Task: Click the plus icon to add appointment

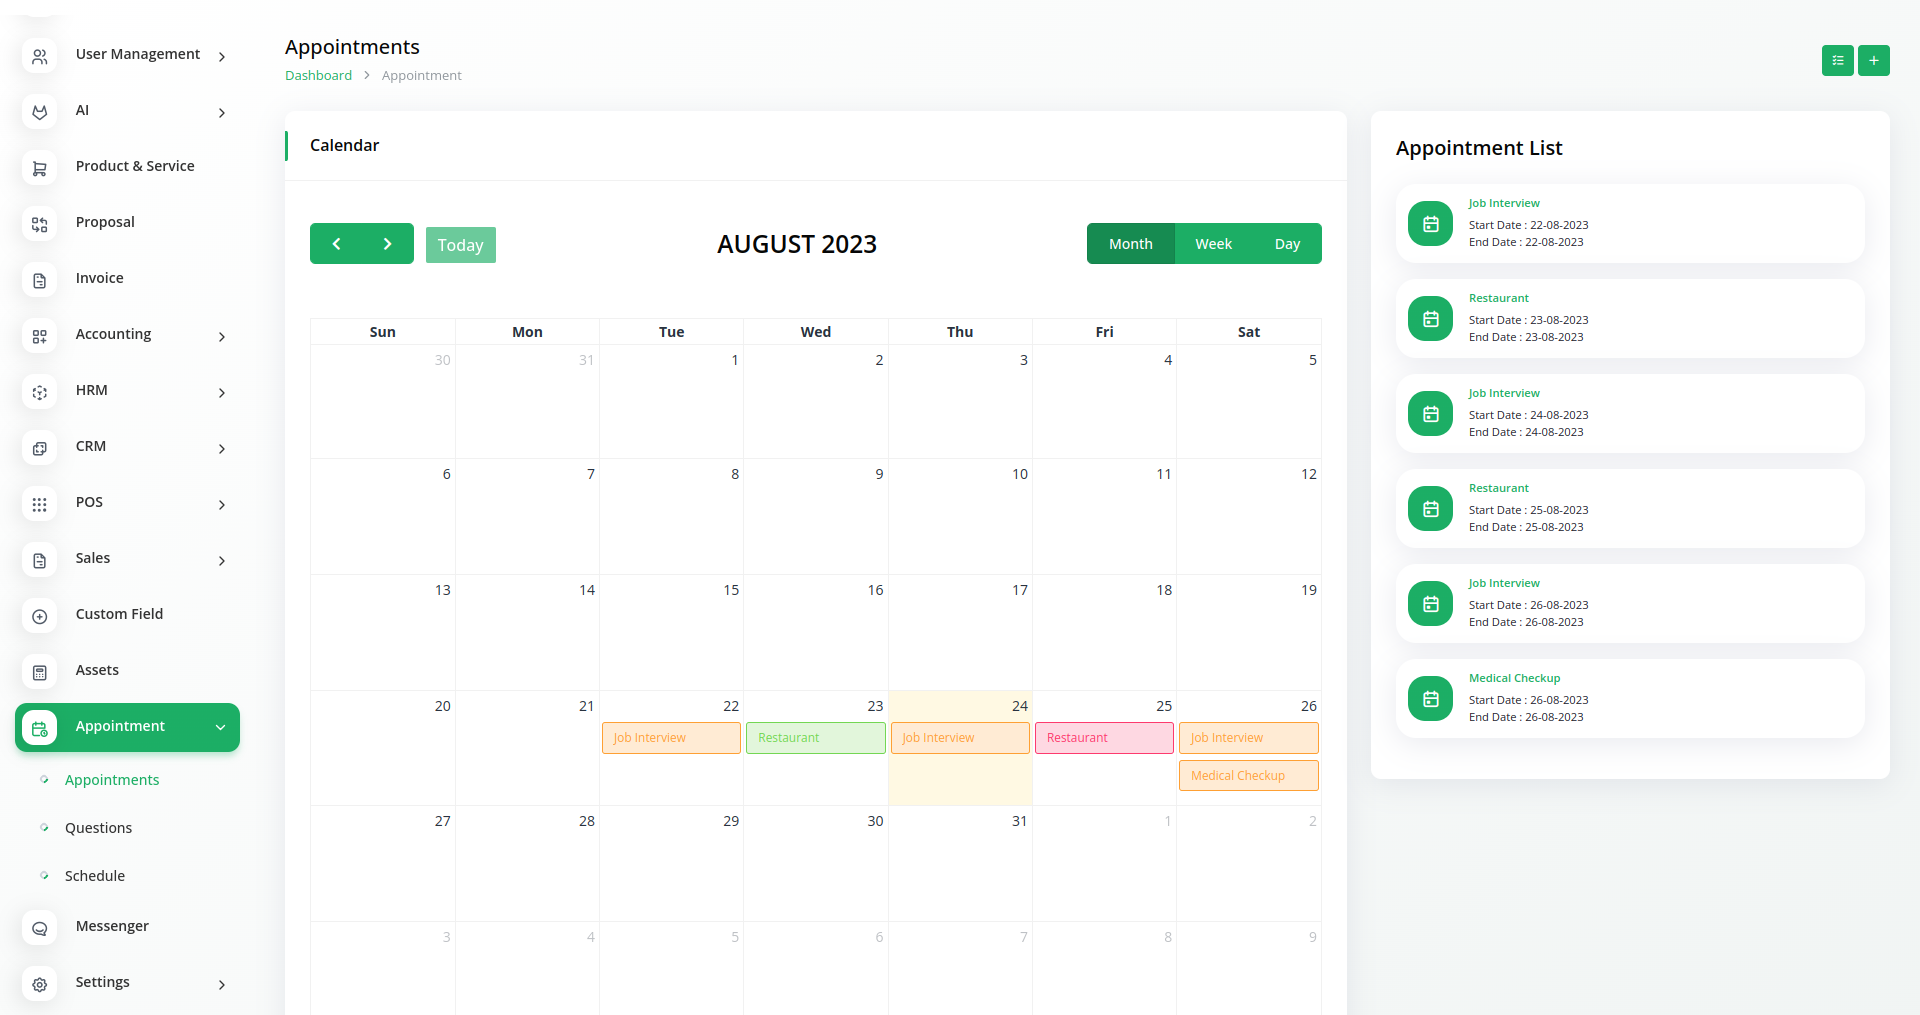Action: coord(1873,61)
